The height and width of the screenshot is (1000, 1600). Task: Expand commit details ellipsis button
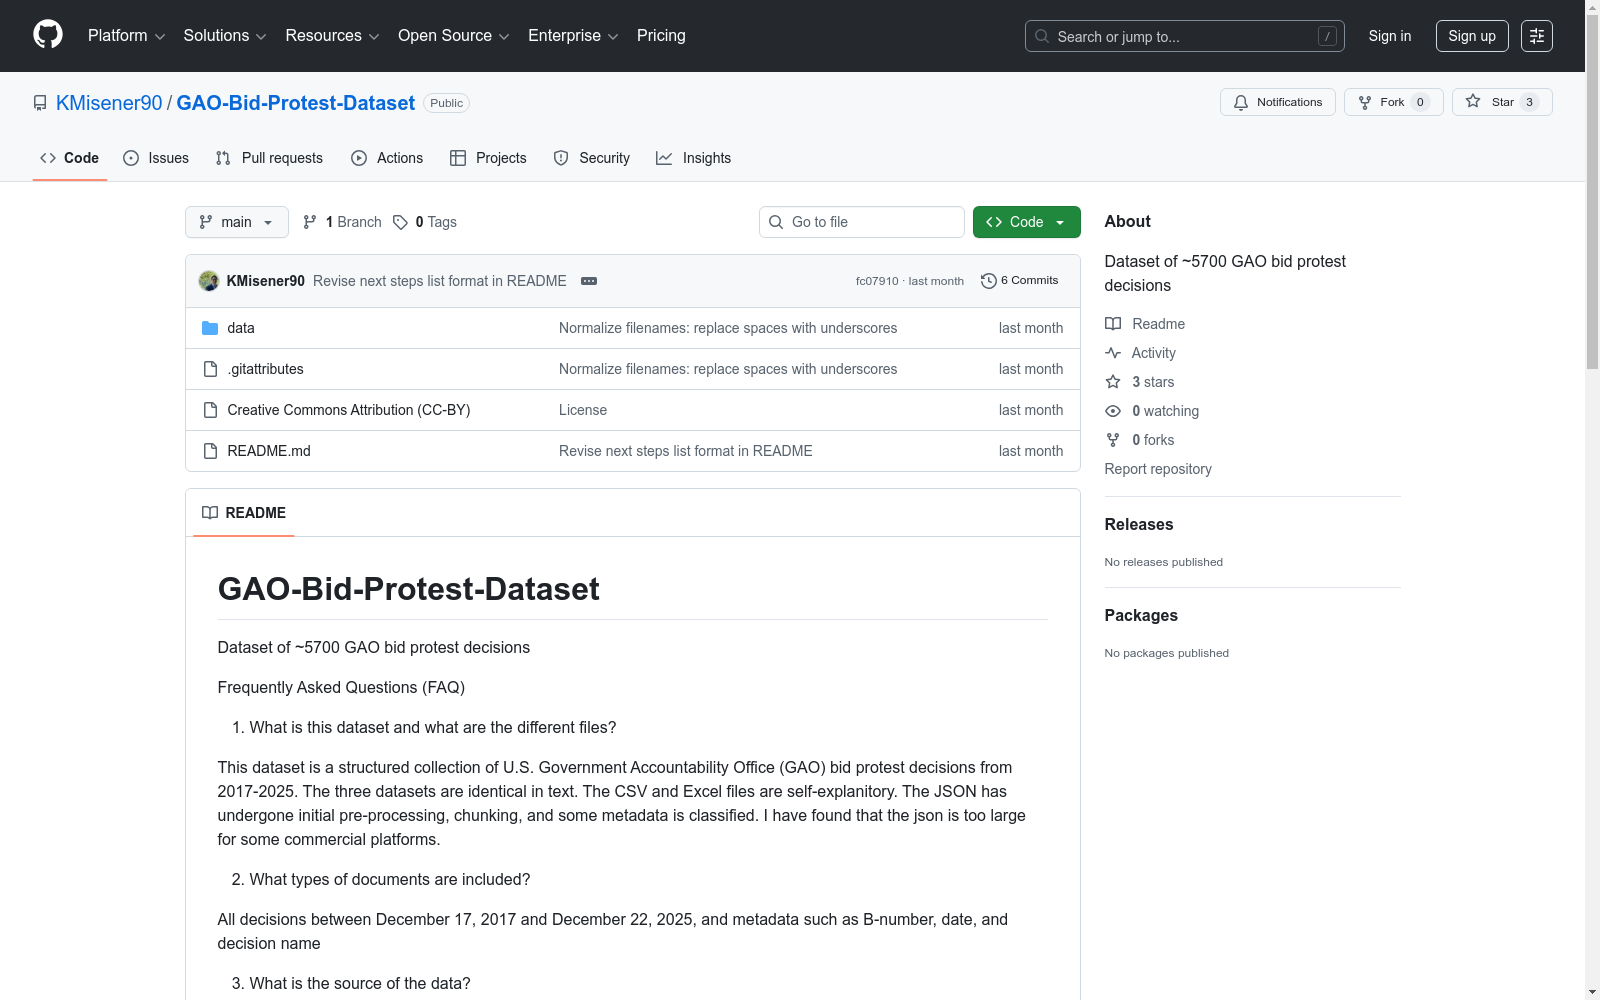point(589,281)
